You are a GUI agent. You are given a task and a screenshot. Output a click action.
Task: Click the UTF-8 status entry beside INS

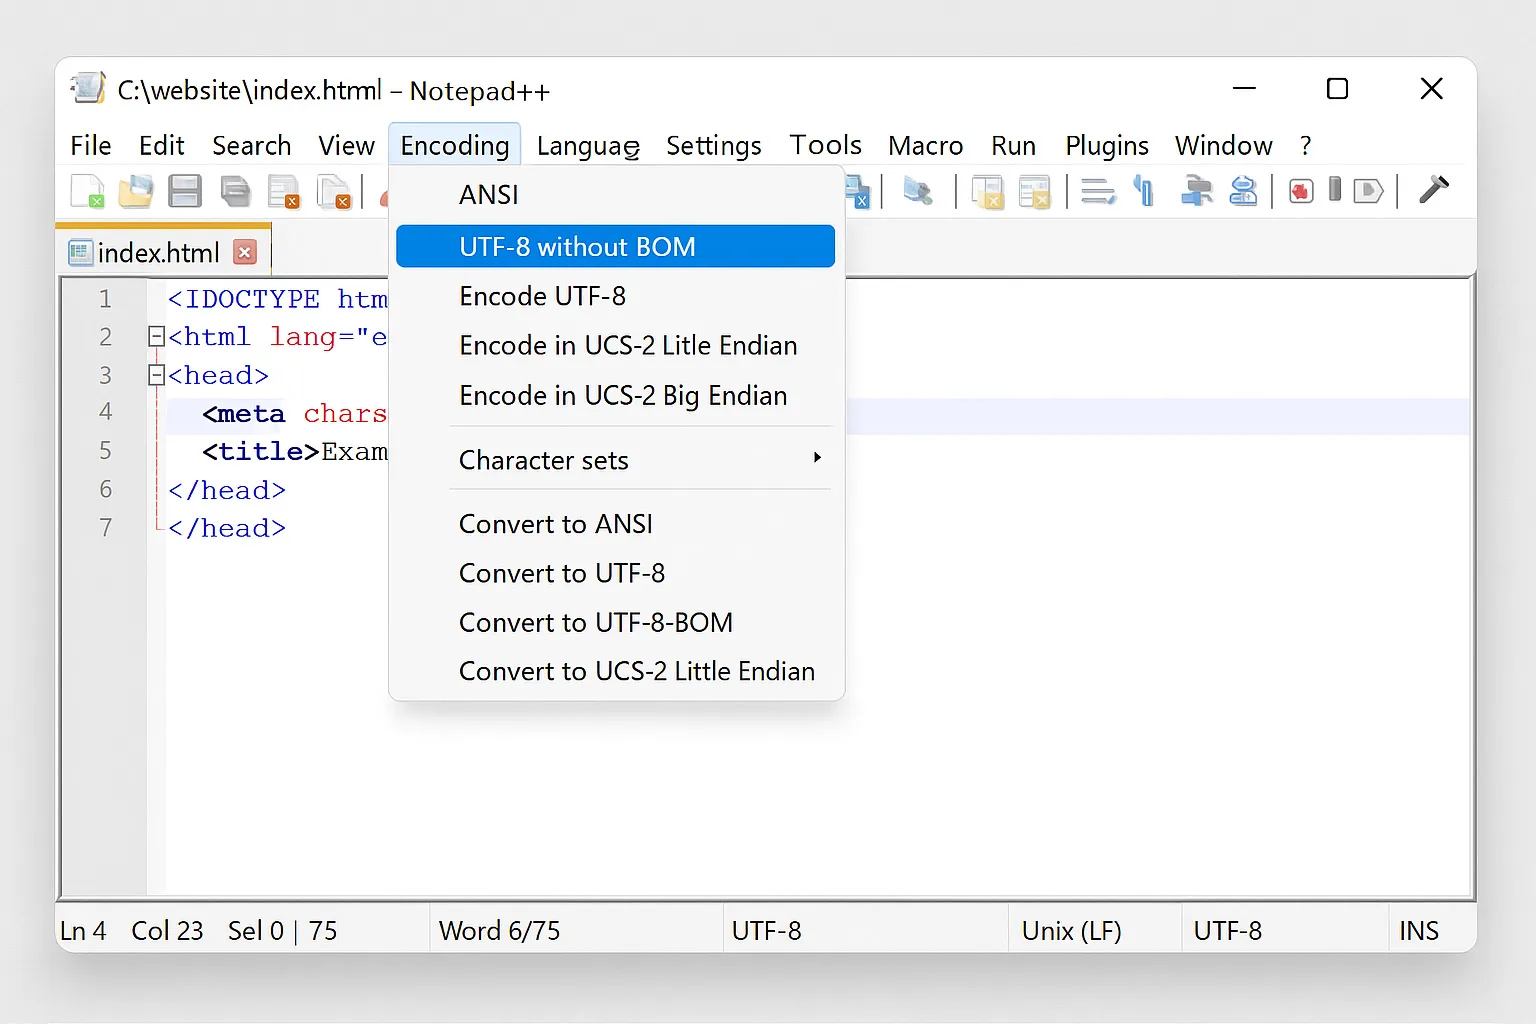(x=1228, y=931)
